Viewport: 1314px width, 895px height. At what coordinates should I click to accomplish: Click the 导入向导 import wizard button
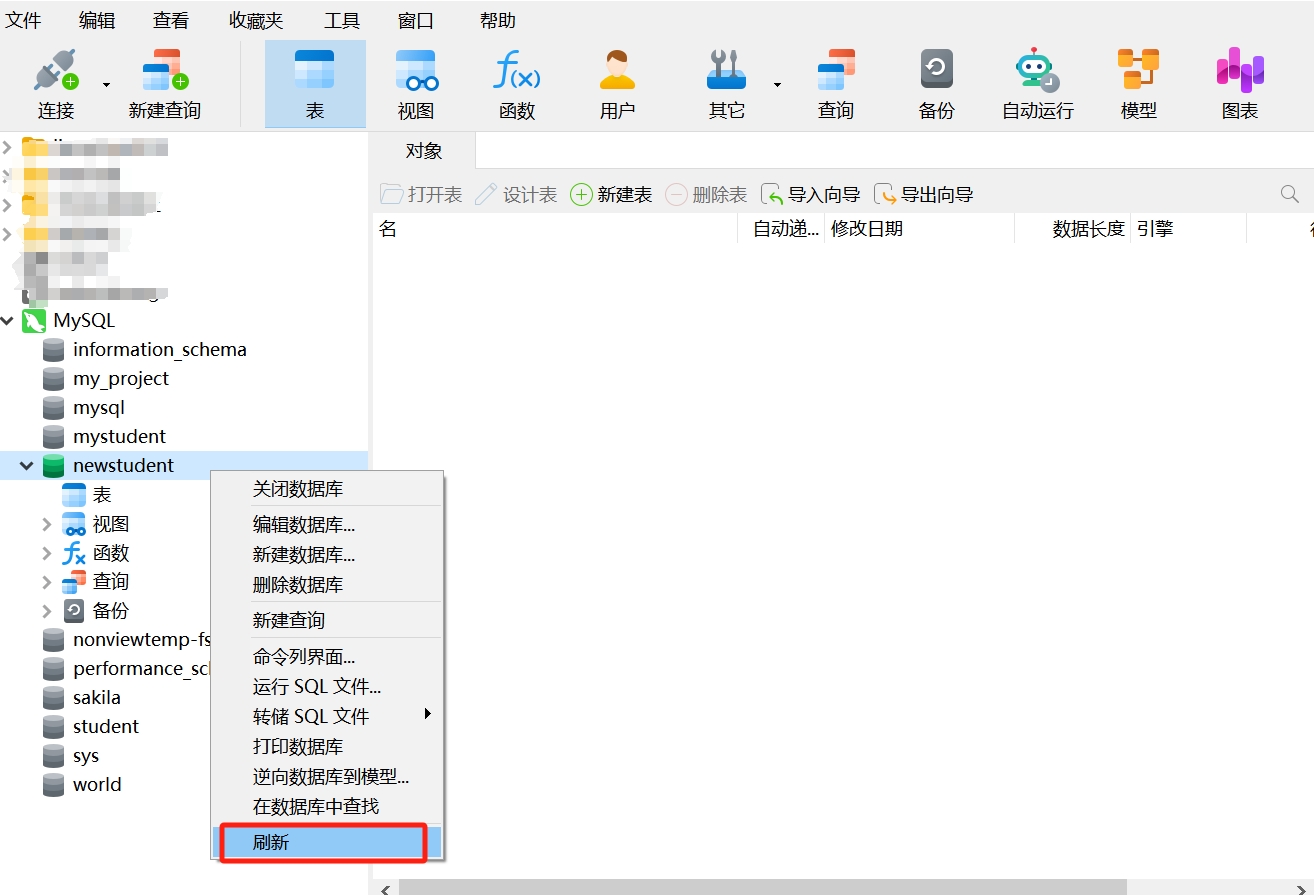tap(811, 194)
